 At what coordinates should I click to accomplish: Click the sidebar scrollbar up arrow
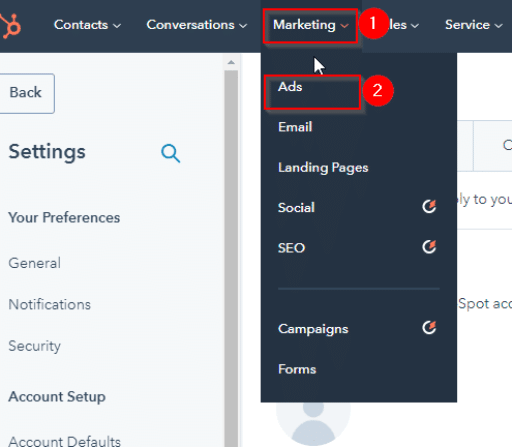tap(231, 62)
